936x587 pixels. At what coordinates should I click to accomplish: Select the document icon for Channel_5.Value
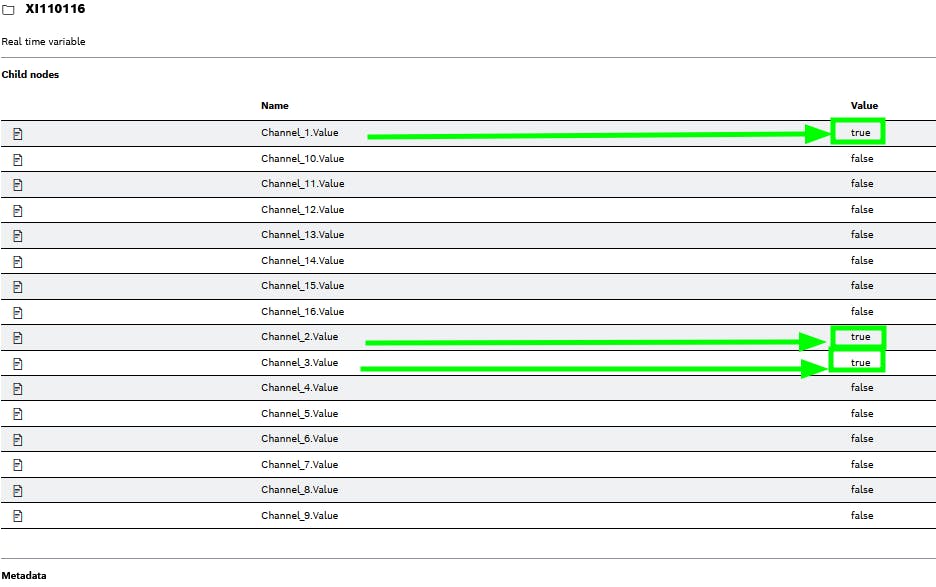tap(18, 414)
